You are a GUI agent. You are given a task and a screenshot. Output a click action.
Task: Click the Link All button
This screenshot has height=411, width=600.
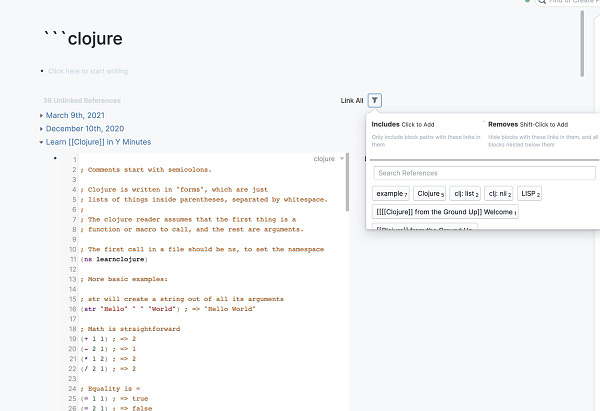[x=352, y=101]
